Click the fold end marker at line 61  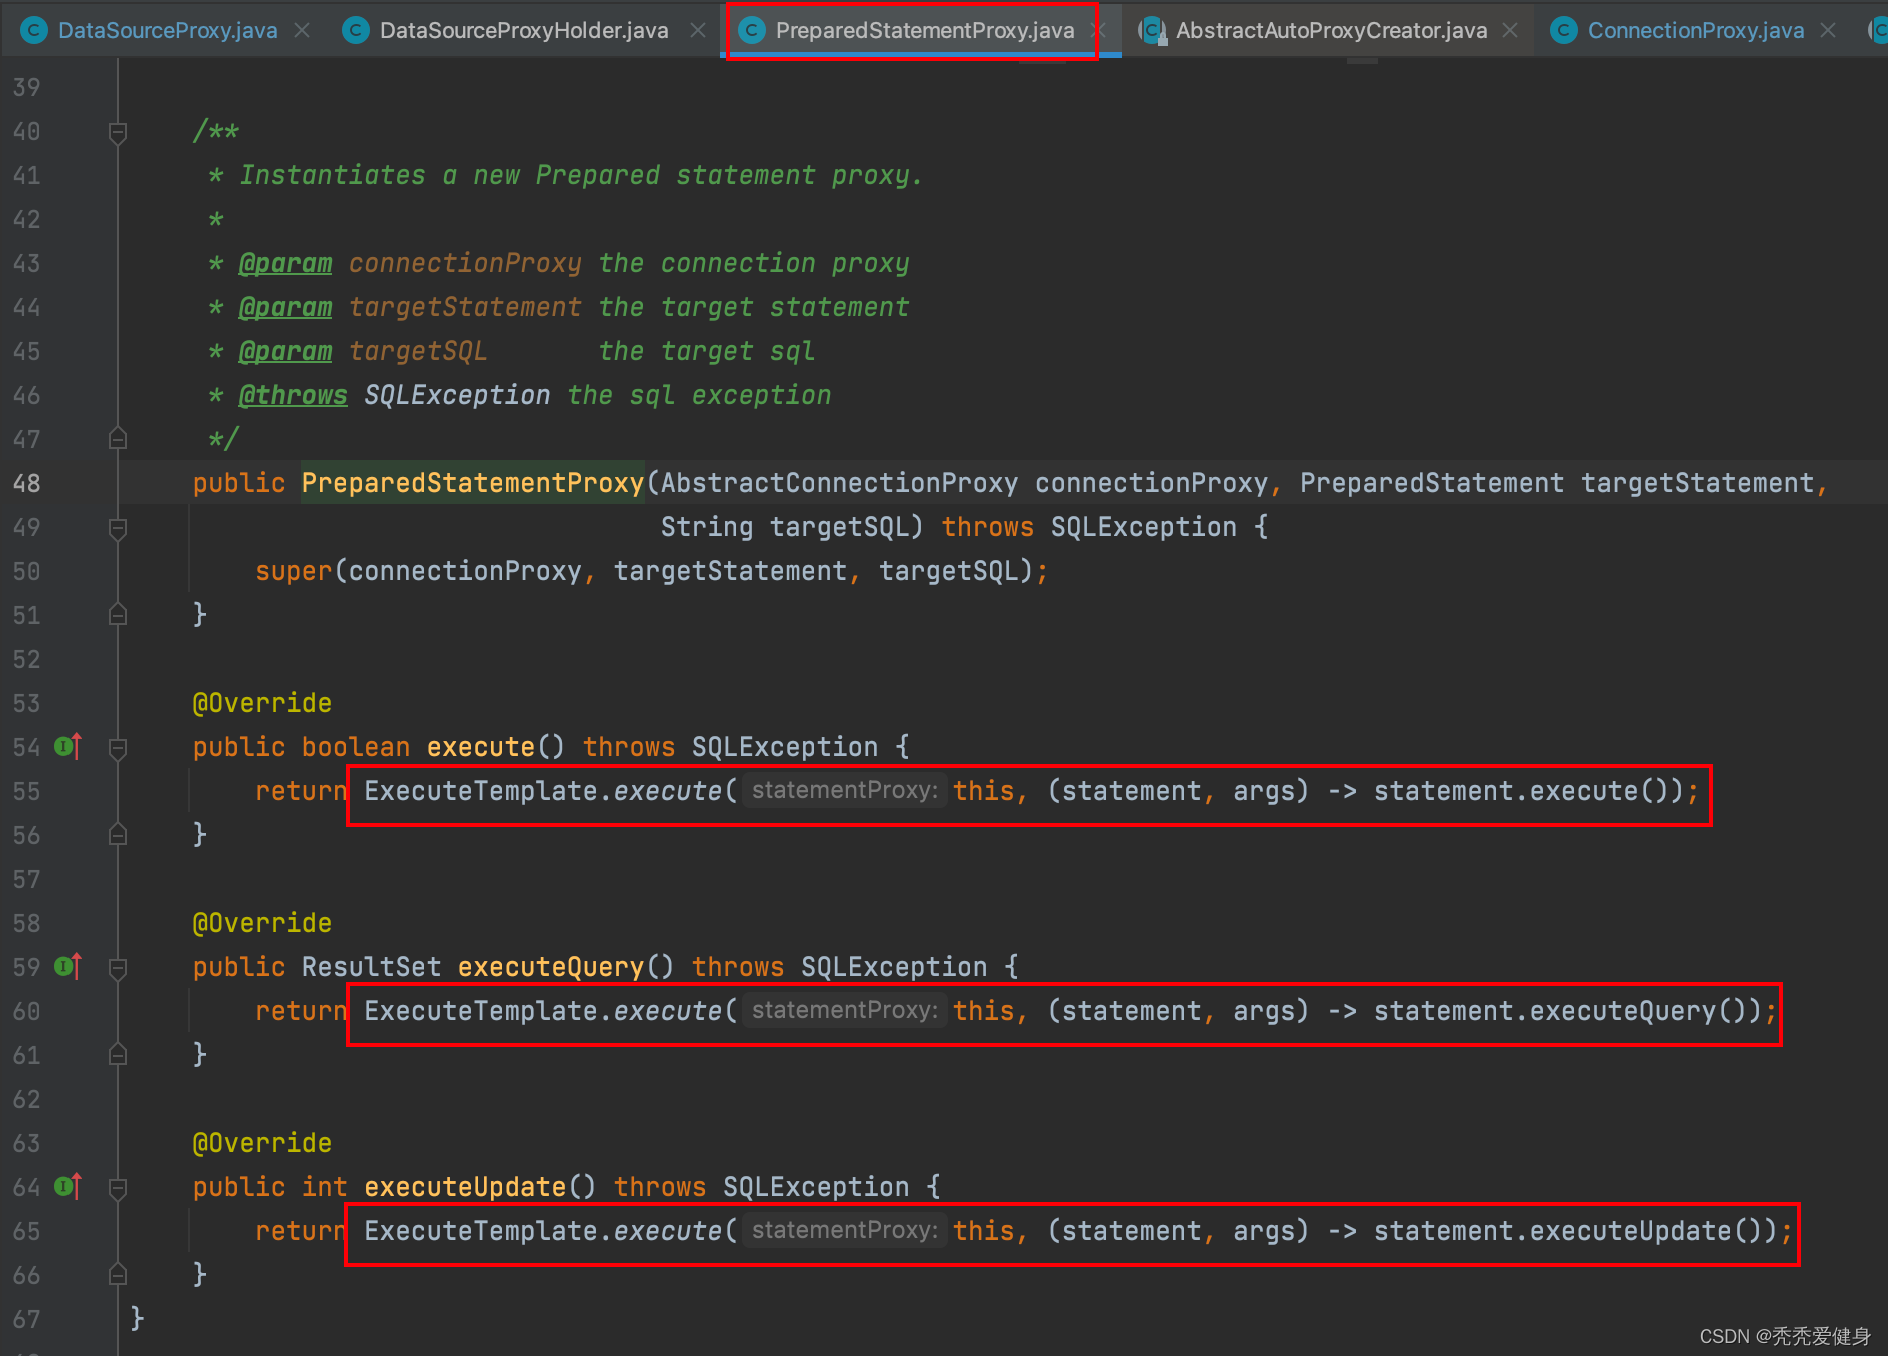pyautogui.click(x=118, y=1054)
